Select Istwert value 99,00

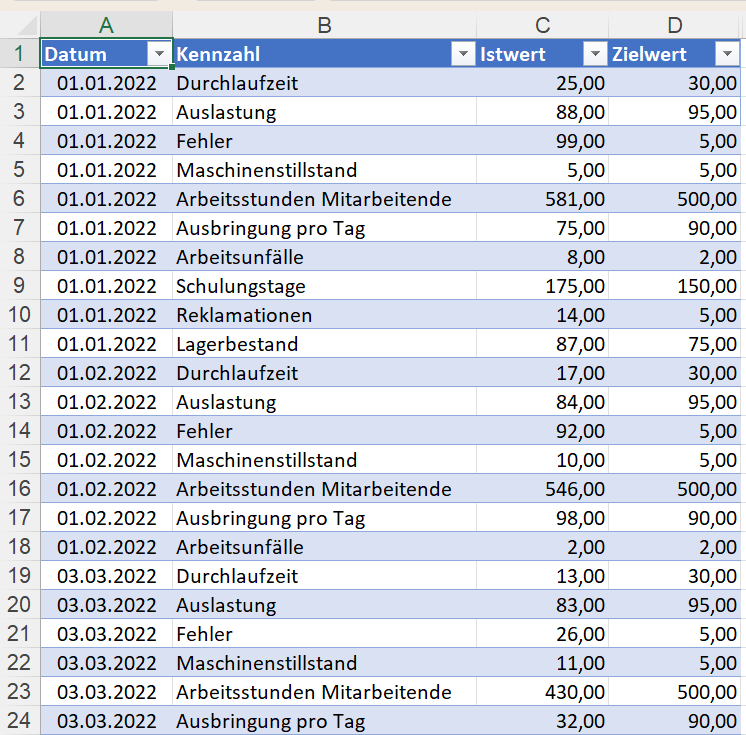coord(542,141)
